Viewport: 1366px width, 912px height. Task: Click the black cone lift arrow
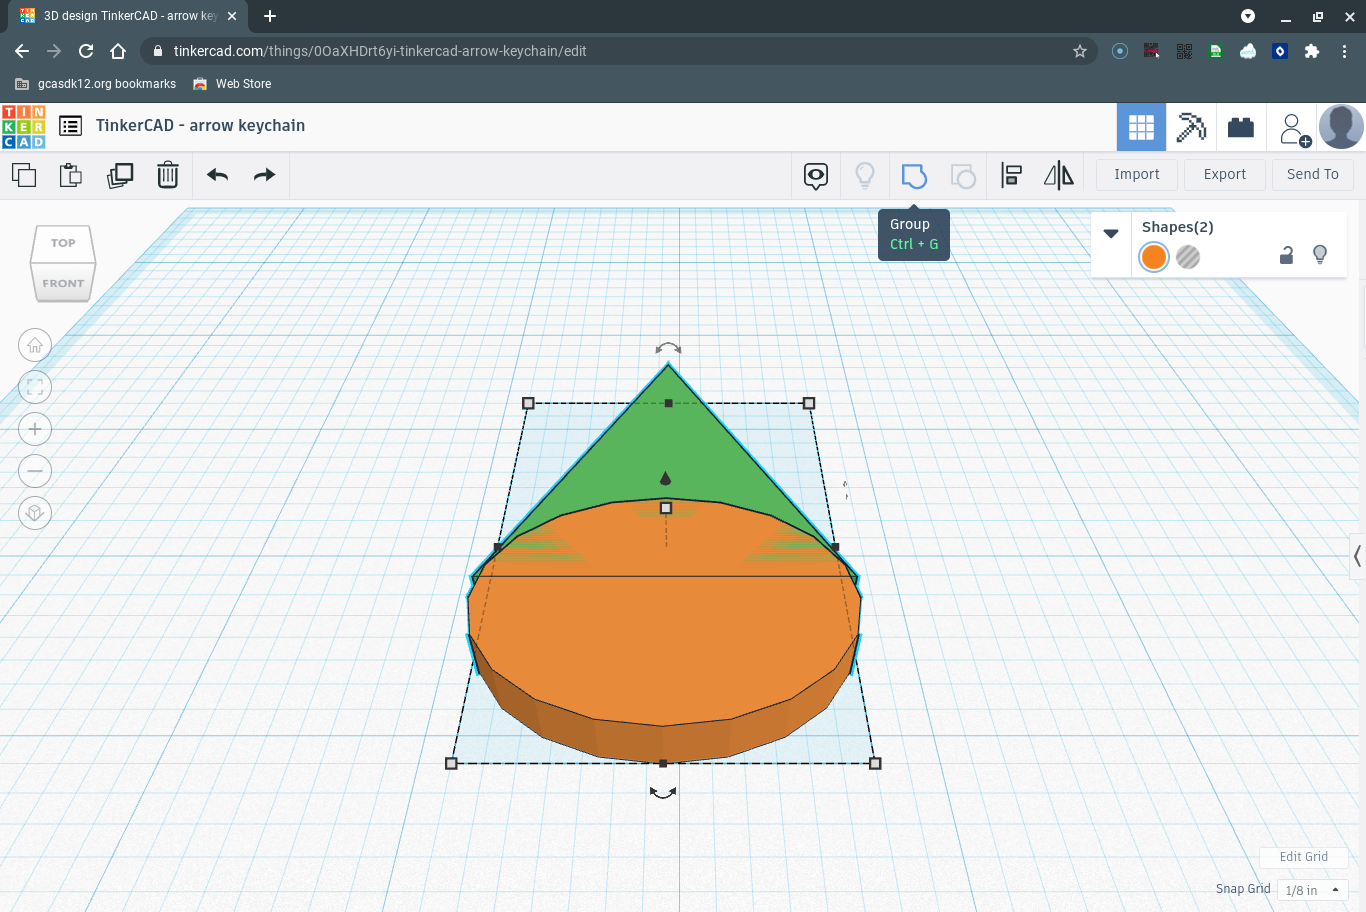(x=665, y=479)
